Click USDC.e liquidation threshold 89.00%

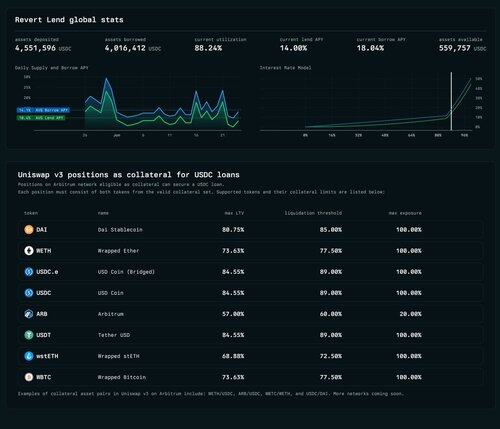(x=331, y=272)
